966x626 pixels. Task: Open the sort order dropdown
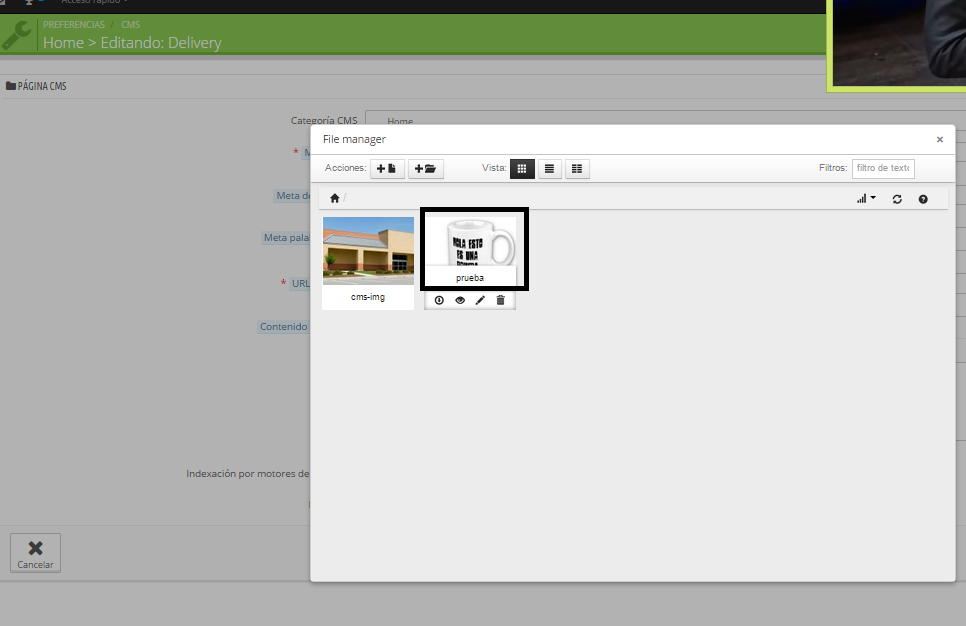click(x=865, y=199)
